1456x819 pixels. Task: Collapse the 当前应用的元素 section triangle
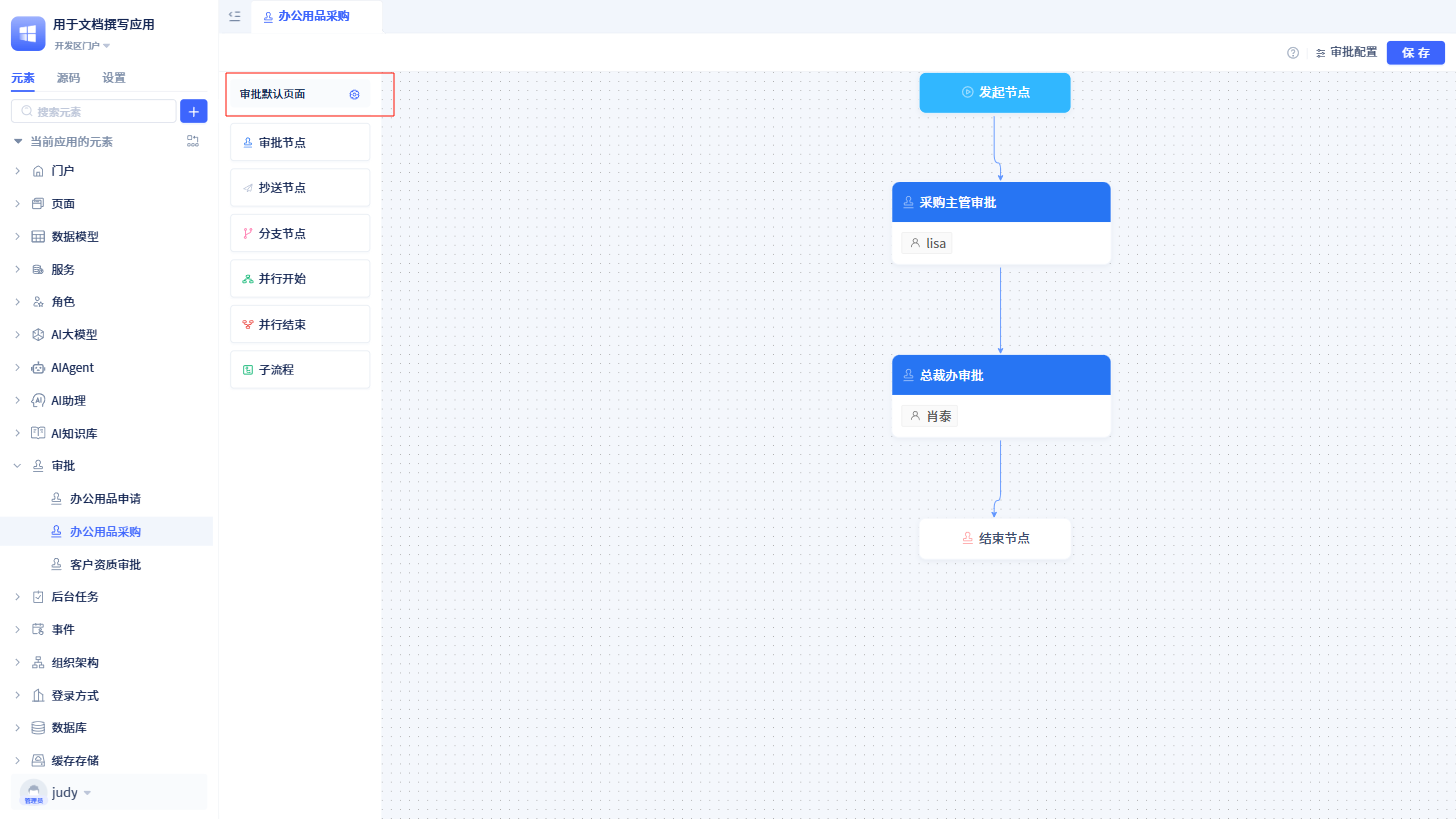click(18, 142)
